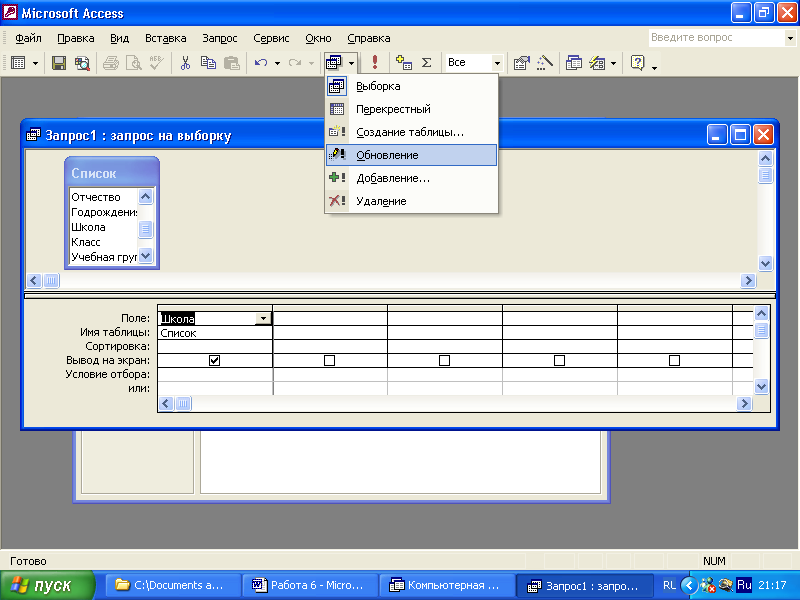
Task: Check Вывод на экран in third column
Action: pyautogui.click(x=444, y=360)
